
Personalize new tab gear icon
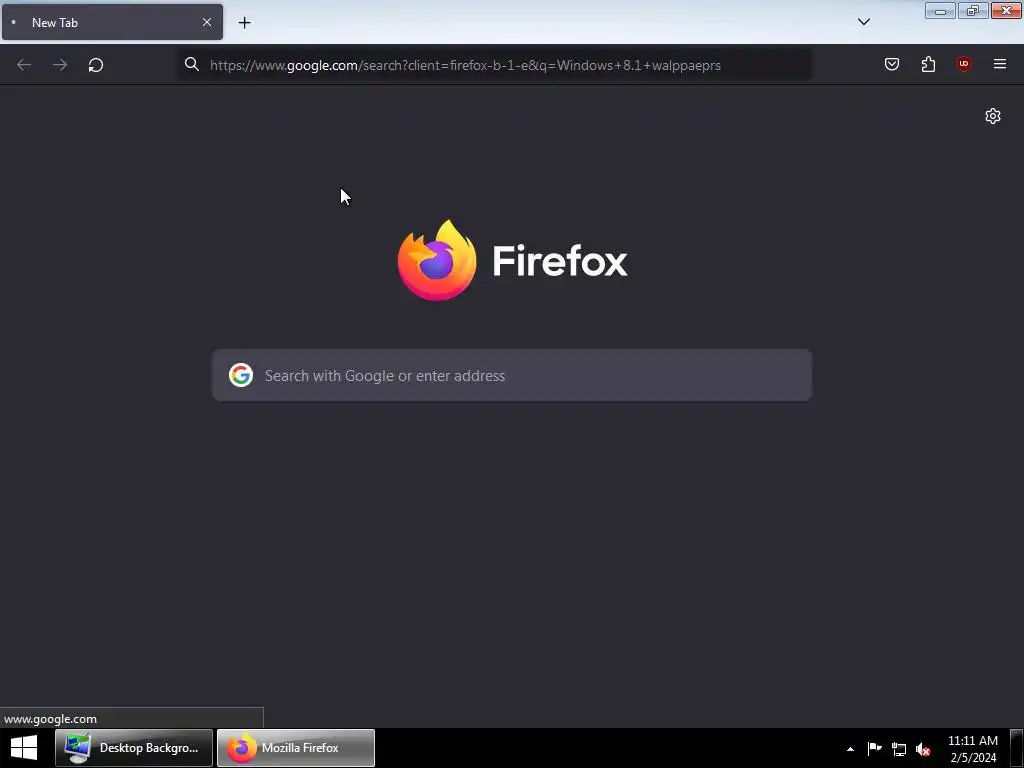point(993,116)
